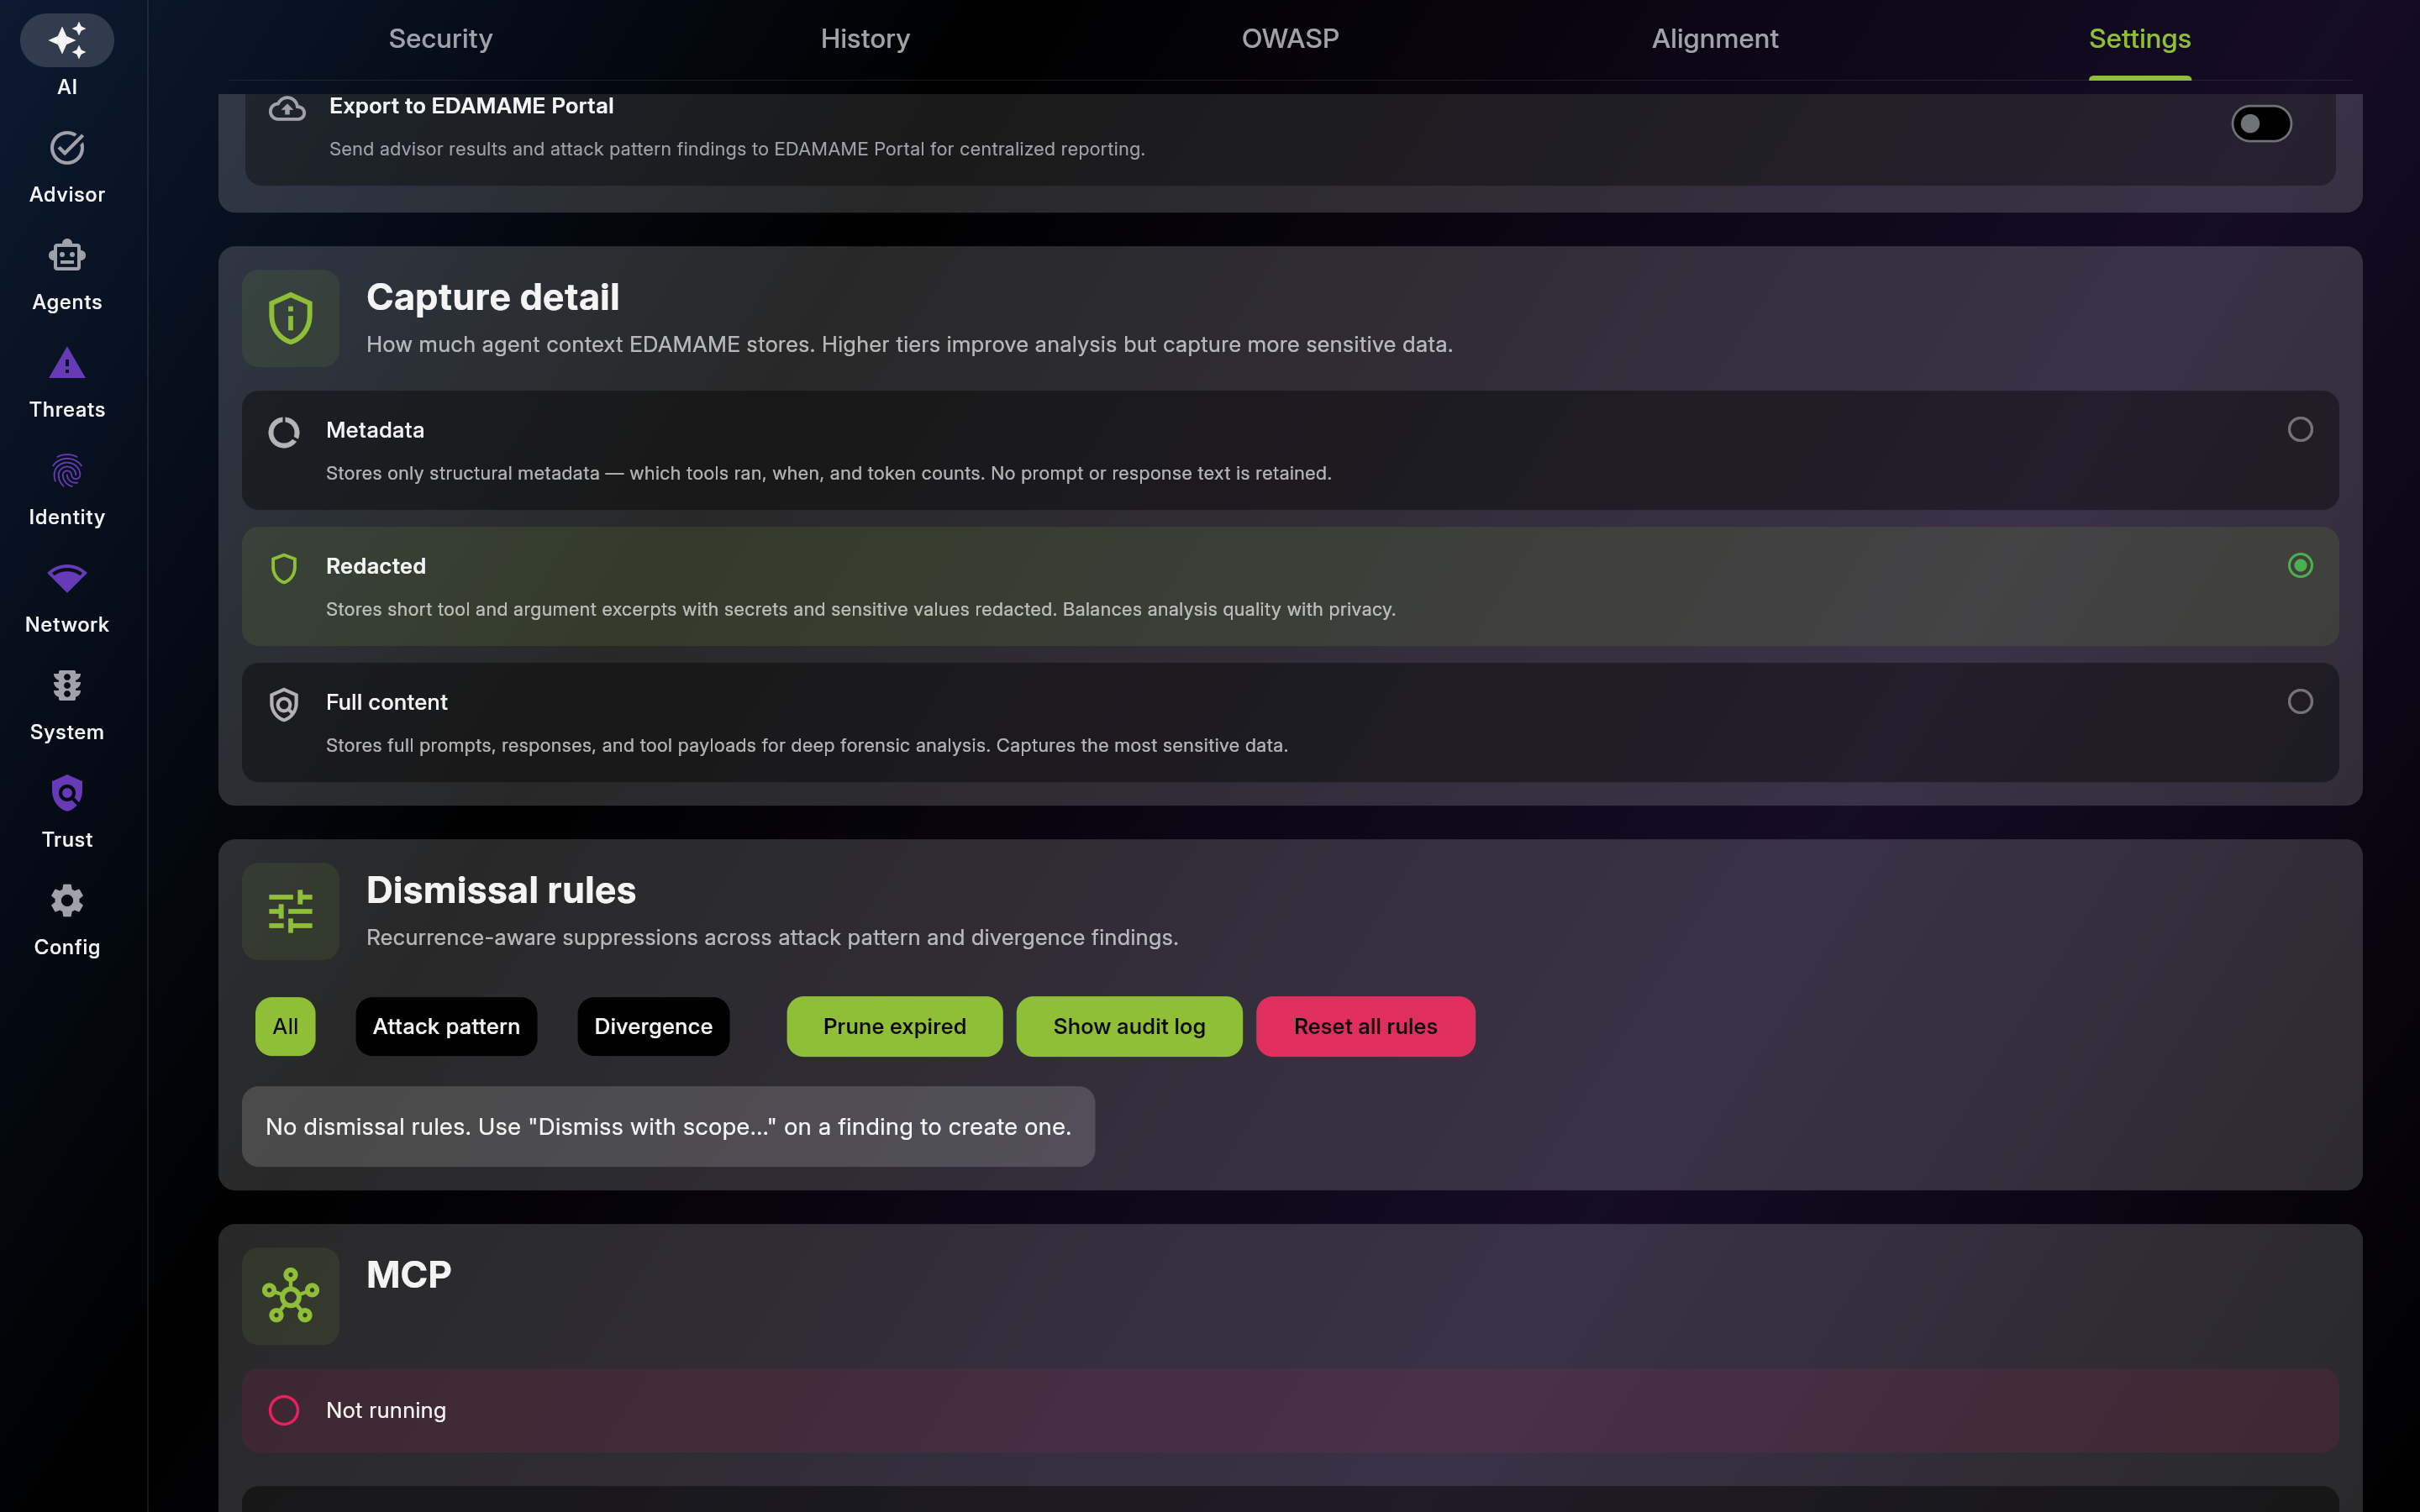The image size is (2420, 1512).
Task: Open the AI sparkle section in sidebar
Action: 67,41
